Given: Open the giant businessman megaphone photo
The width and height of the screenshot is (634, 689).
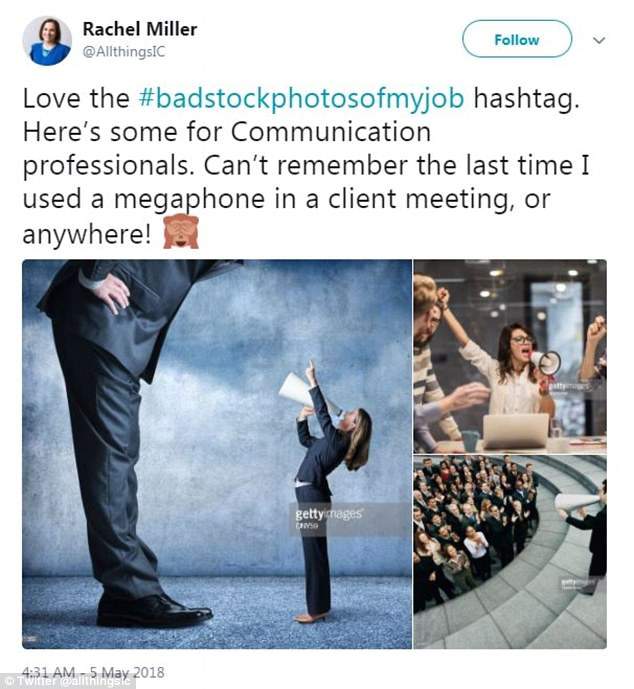Looking at the screenshot, I should tap(217, 454).
